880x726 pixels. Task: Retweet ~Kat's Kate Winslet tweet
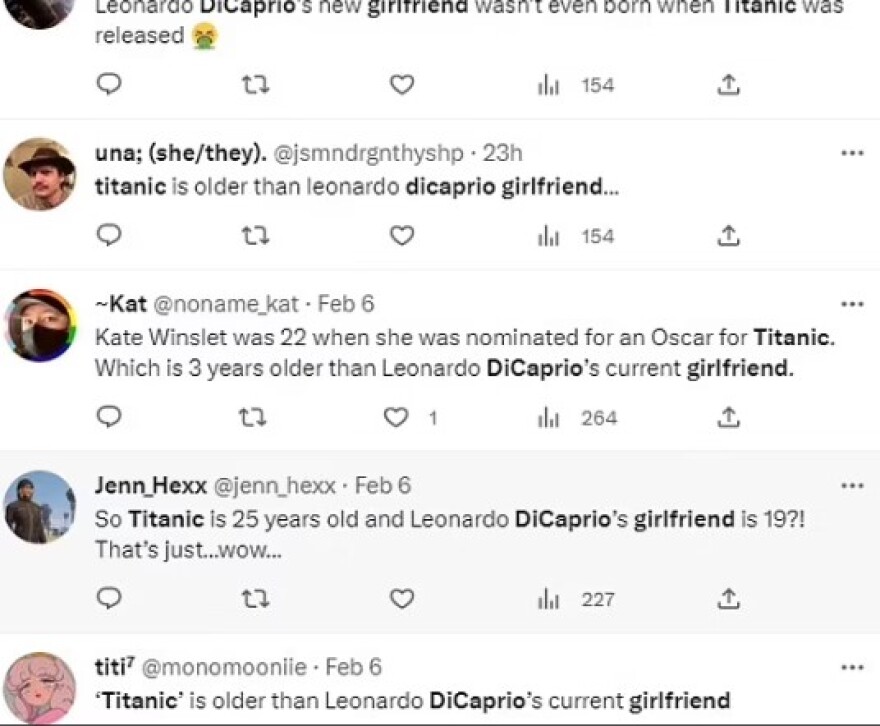click(255, 417)
